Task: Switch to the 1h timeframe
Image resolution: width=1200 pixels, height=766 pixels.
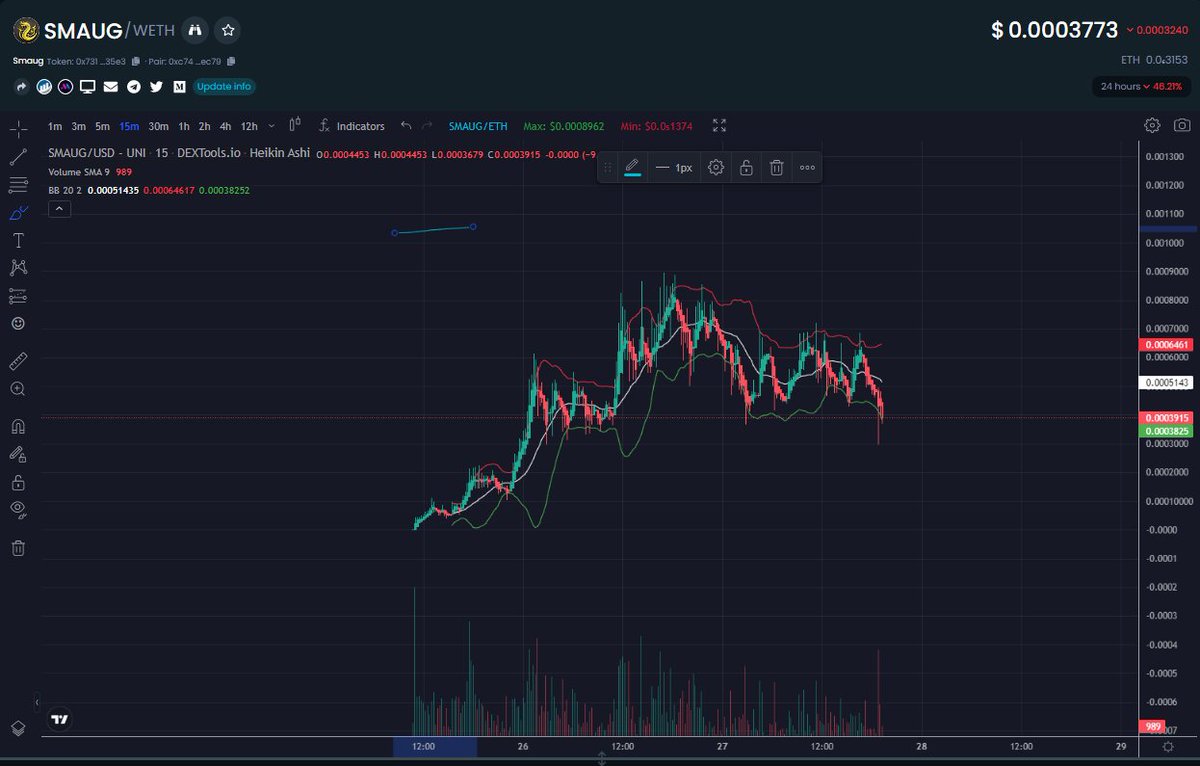Action: 184,126
